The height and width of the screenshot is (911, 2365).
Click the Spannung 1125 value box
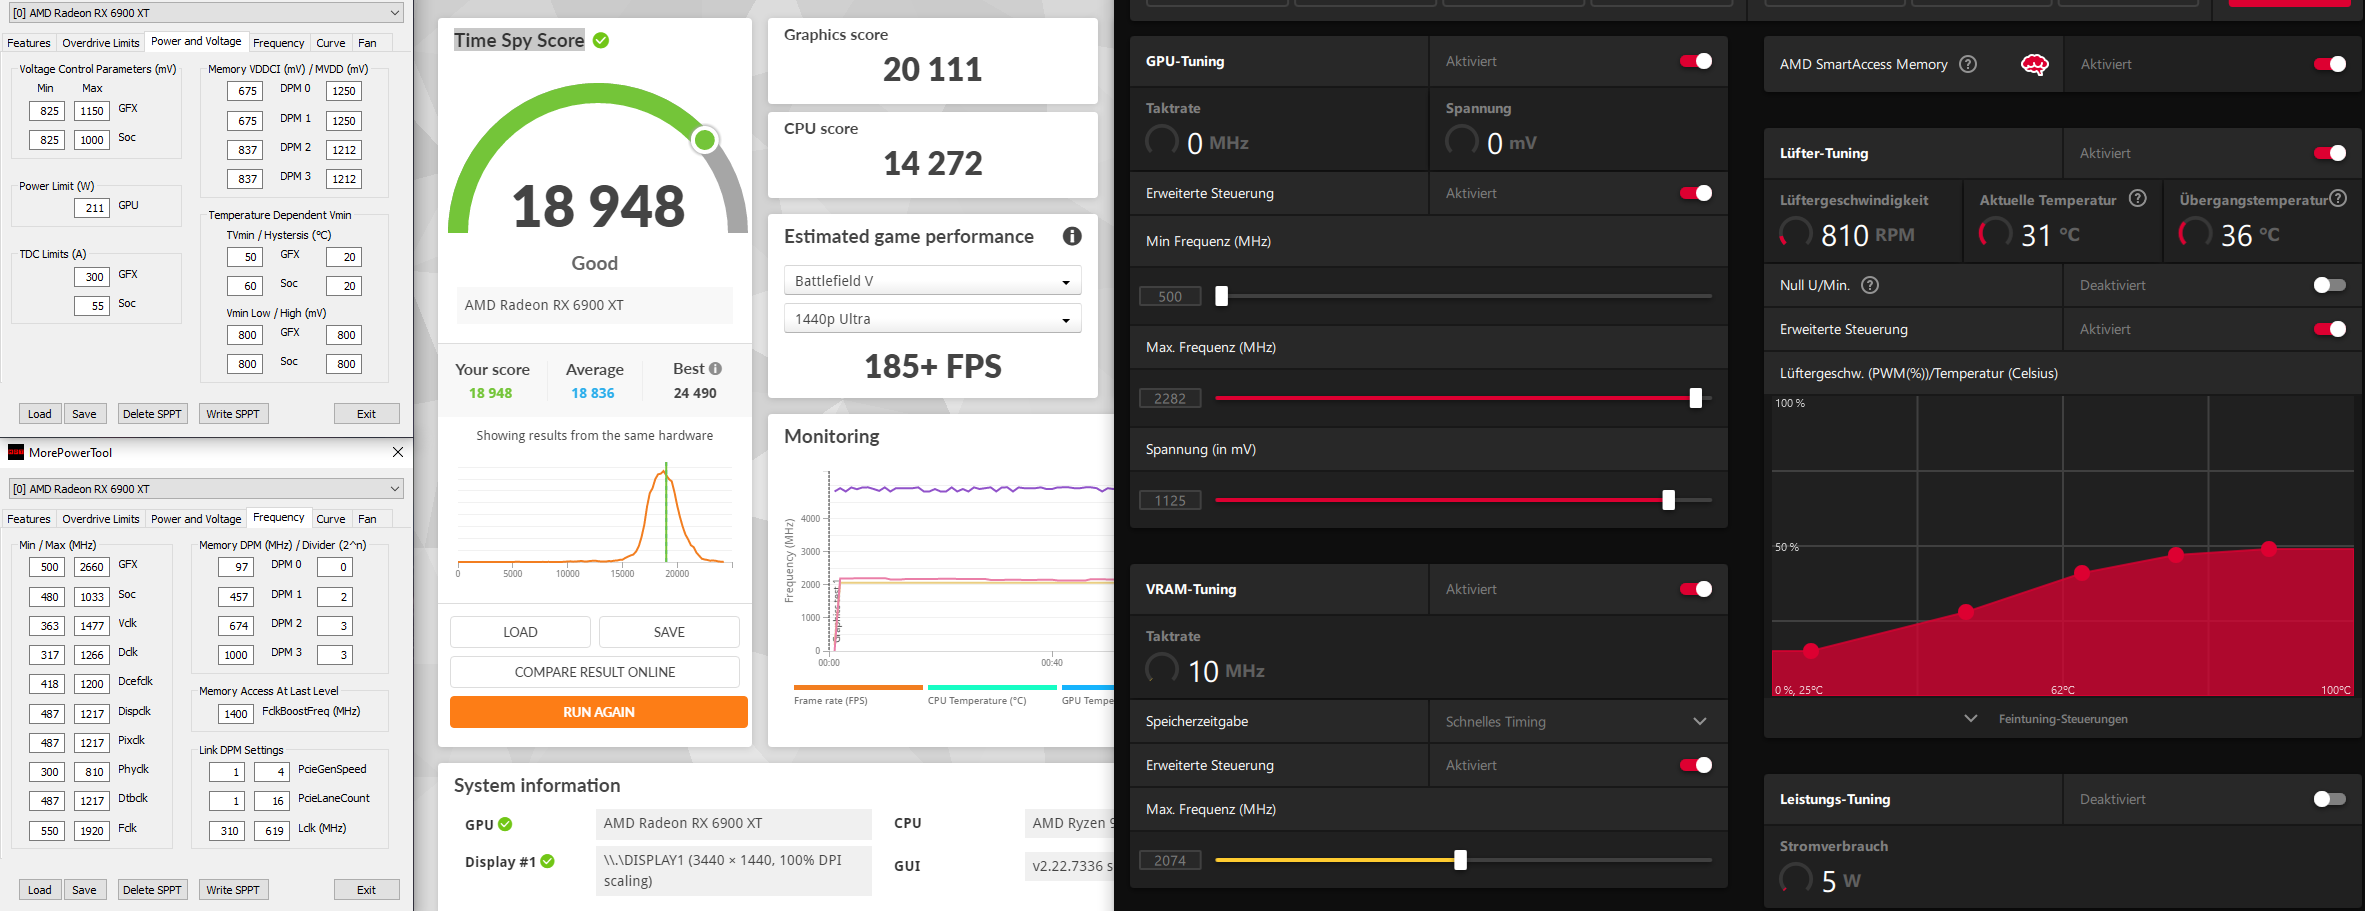pyautogui.click(x=1170, y=500)
